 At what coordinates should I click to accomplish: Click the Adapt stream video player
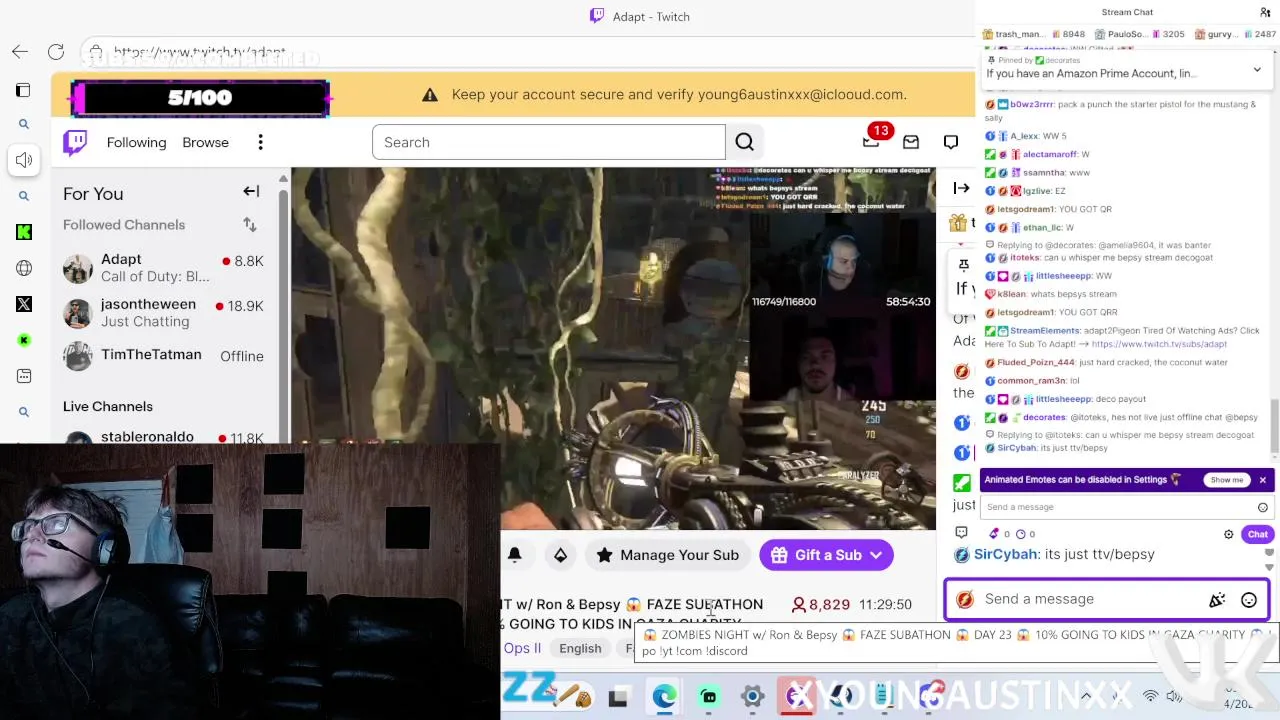(x=613, y=348)
